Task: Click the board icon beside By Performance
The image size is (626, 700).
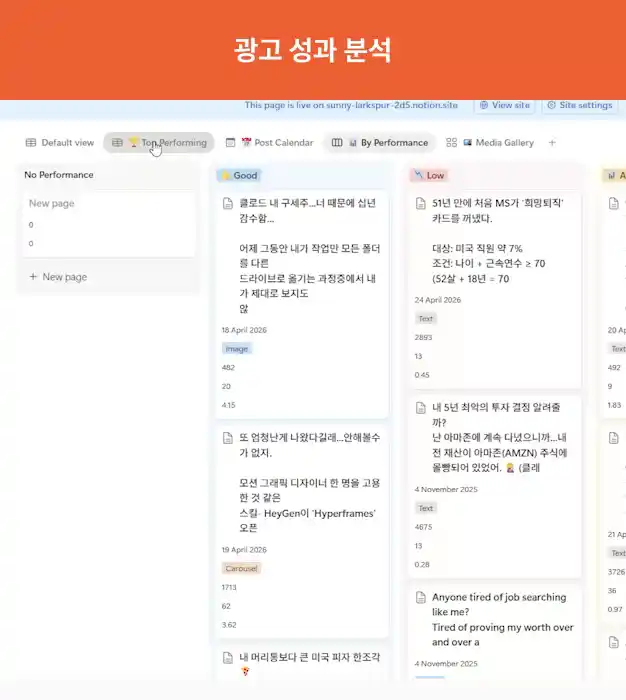Action: [x=337, y=143]
